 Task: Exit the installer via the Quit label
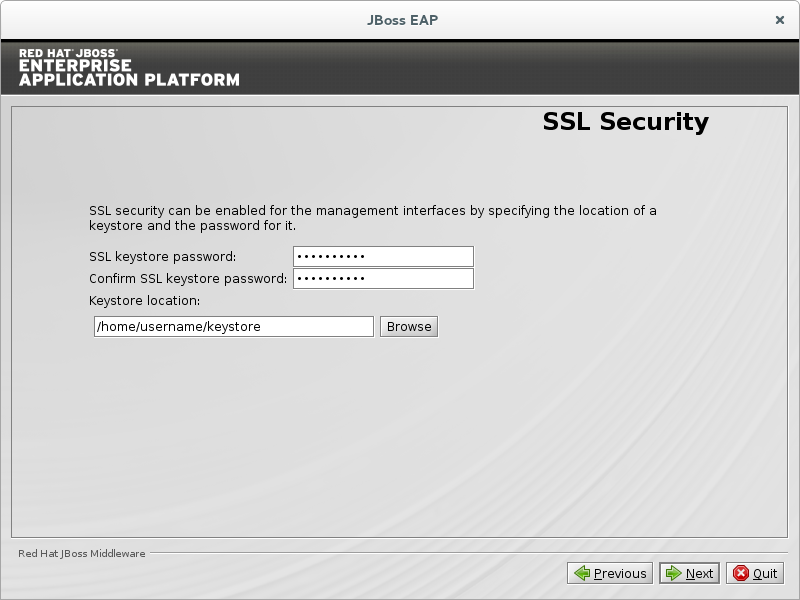coord(765,574)
